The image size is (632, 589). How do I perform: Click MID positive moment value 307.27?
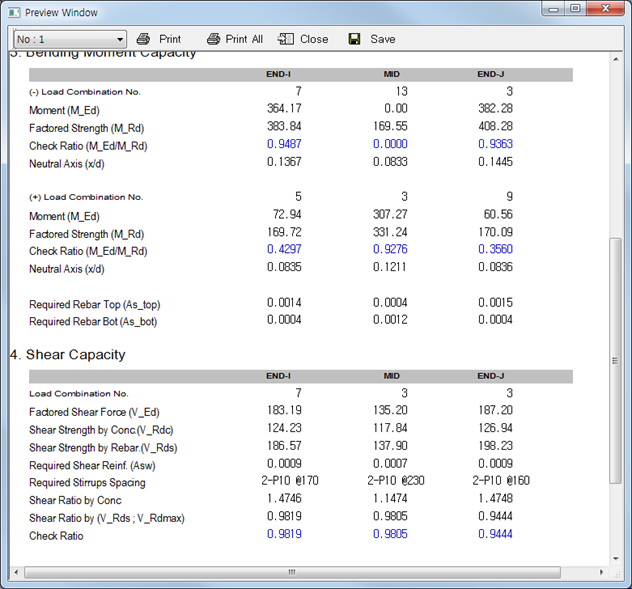coord(390,214)
